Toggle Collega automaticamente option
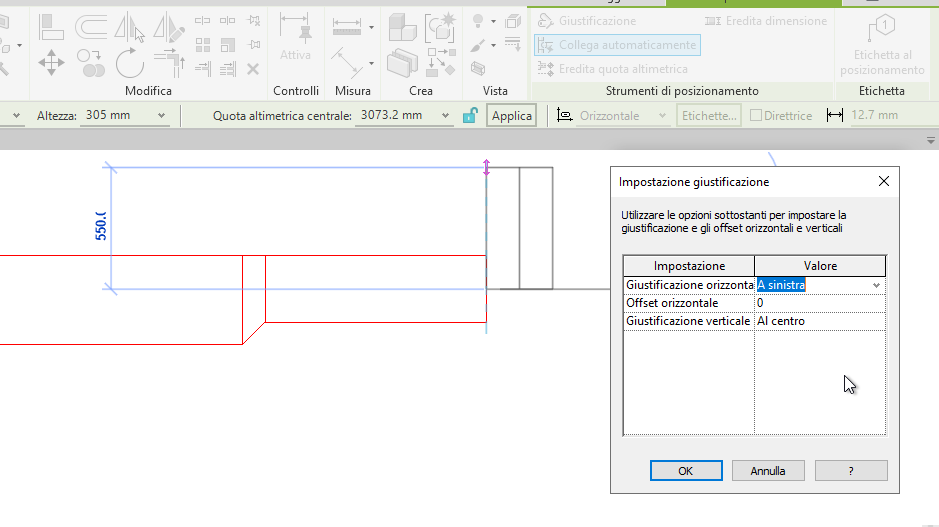The image size is (939, 527). coord(617,45)
